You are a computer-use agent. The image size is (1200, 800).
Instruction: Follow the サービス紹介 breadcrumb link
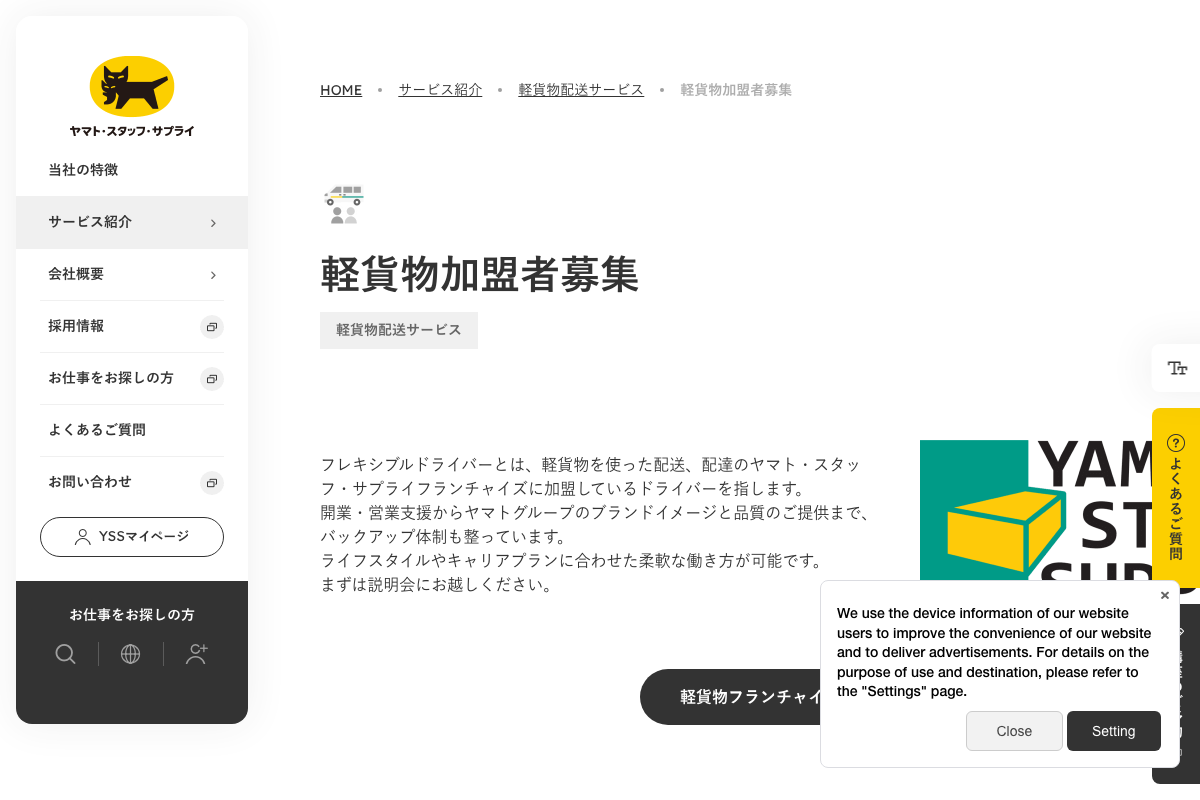[x=440, y=90]
